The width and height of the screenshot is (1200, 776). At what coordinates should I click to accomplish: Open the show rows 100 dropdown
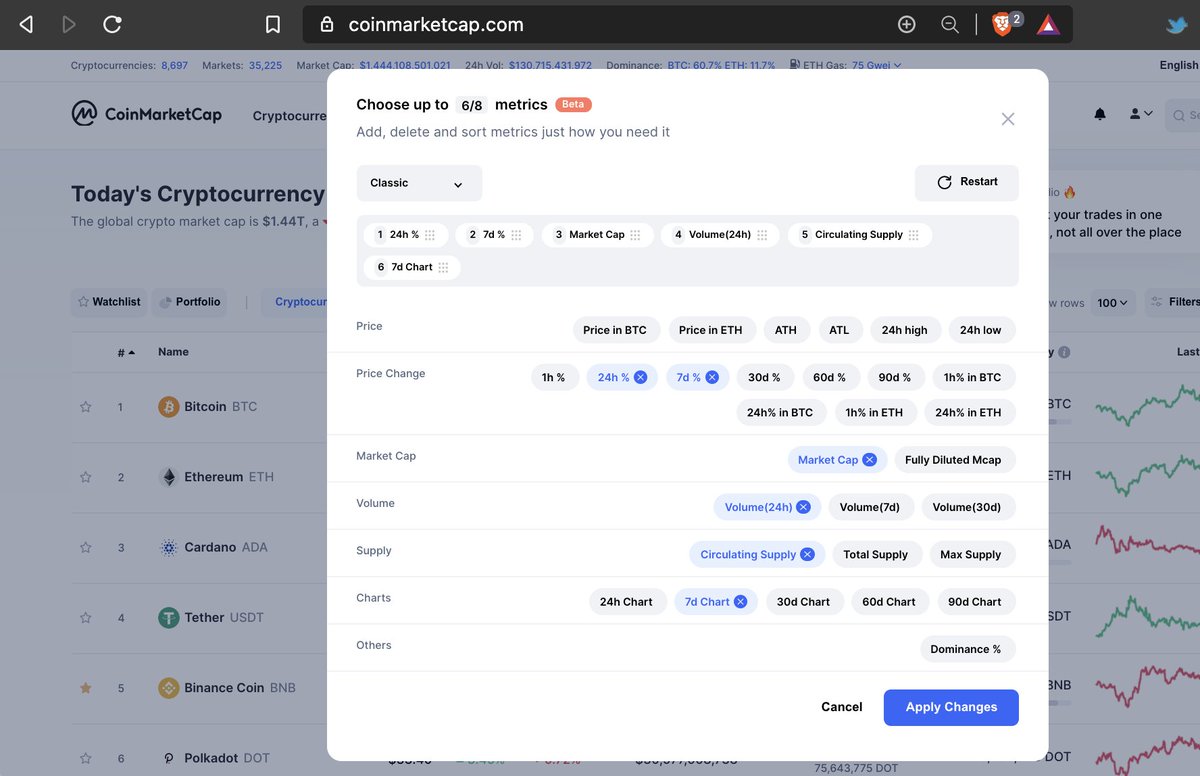coord(1112,302)
